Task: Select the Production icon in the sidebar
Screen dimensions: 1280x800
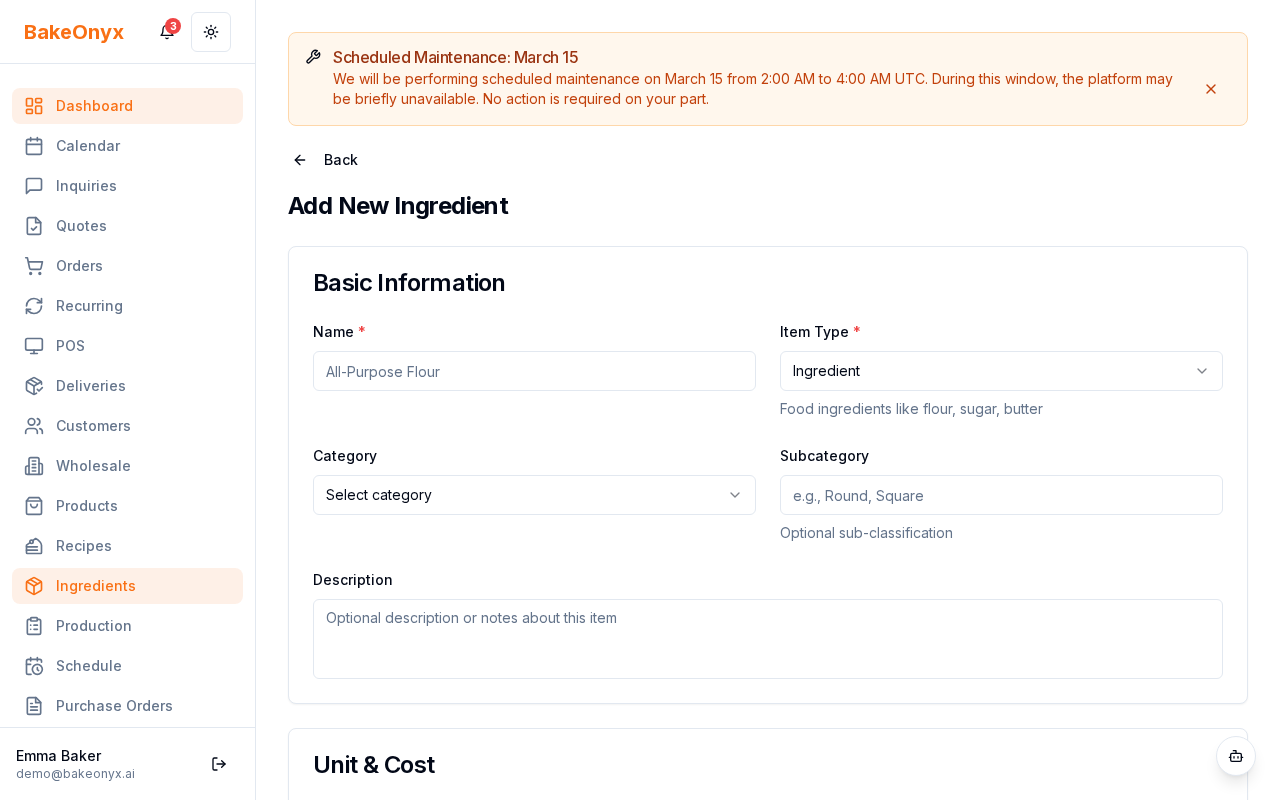Action: [34, 626]
